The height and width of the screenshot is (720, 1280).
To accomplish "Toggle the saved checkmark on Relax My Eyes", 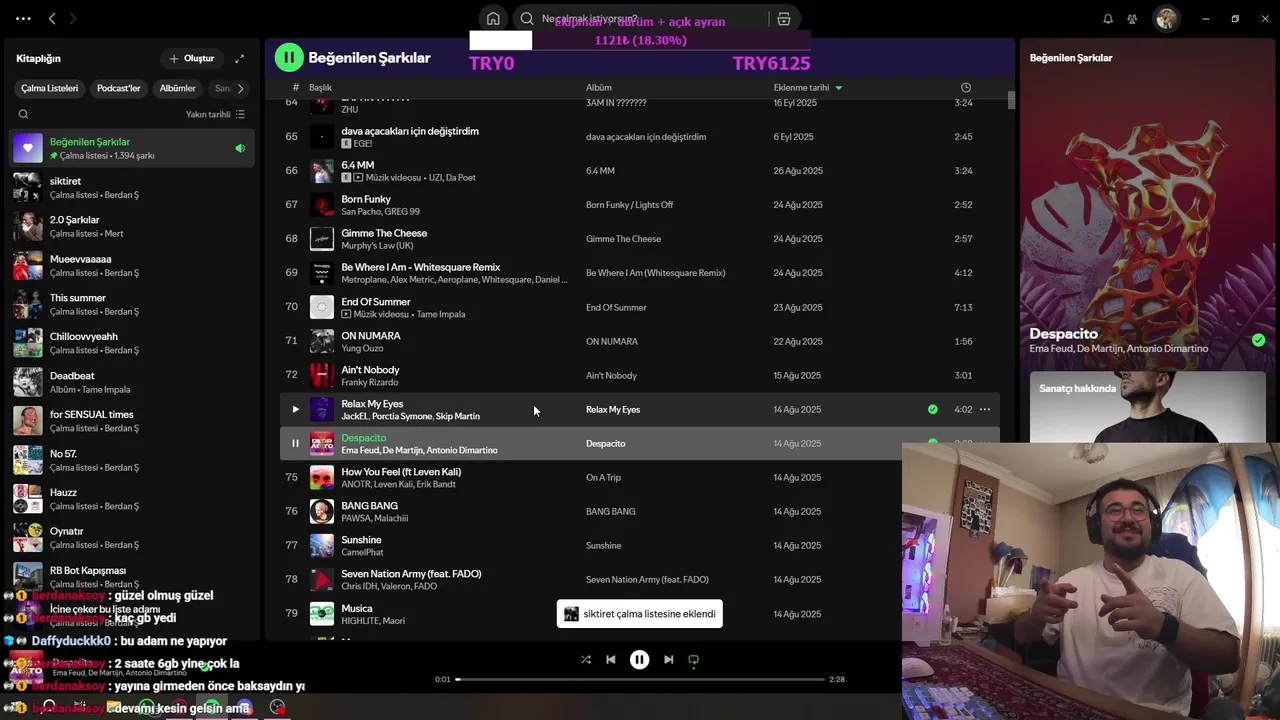I will [932, 409].
